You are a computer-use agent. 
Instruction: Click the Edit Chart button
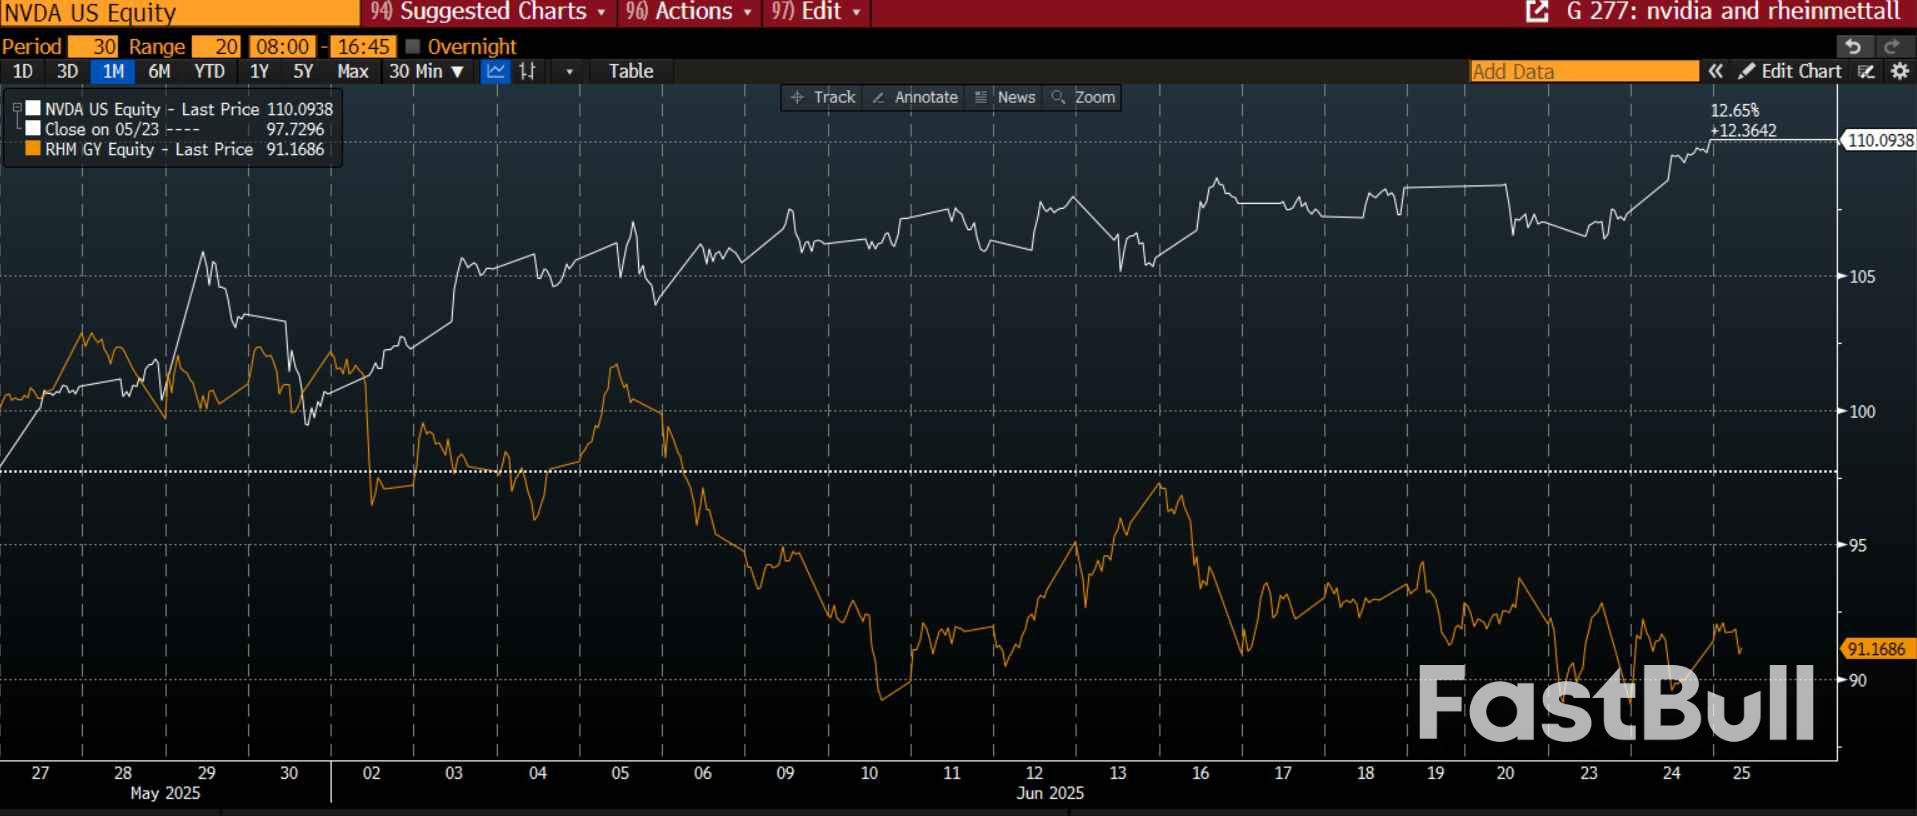[x=1790, y=71]
